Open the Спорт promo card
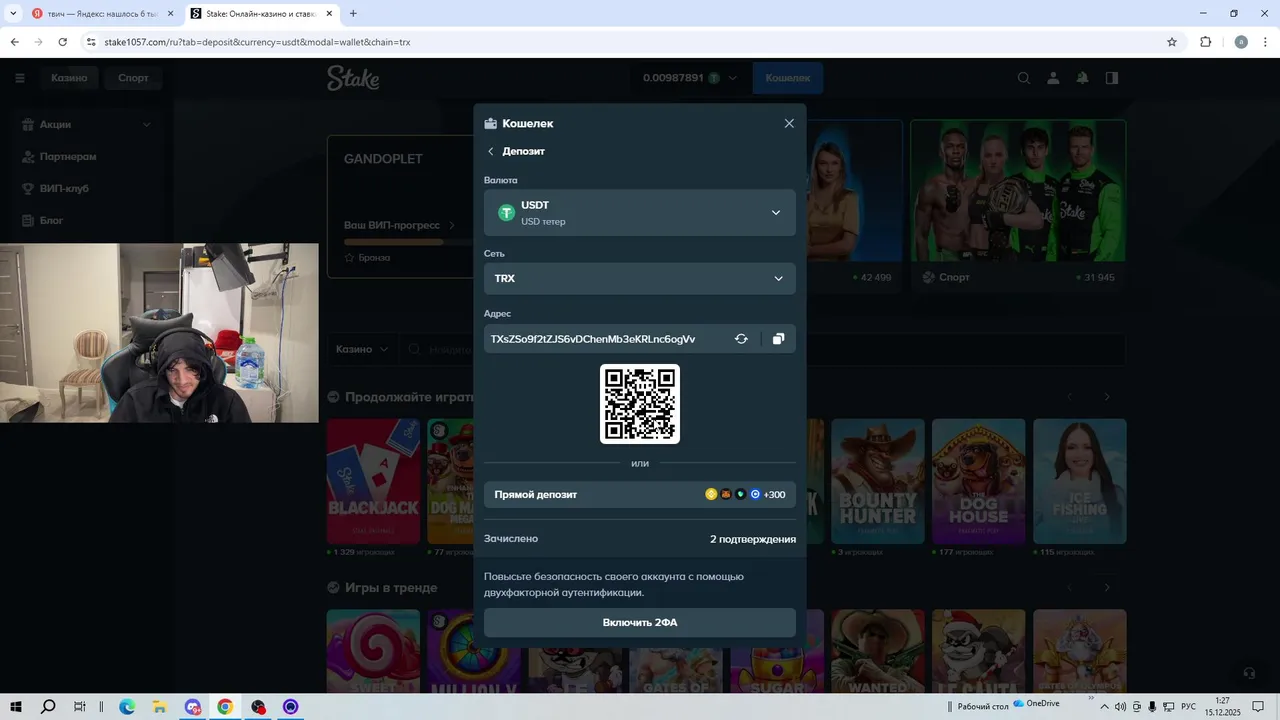1280x720 pixels. tap(1018, 205)
